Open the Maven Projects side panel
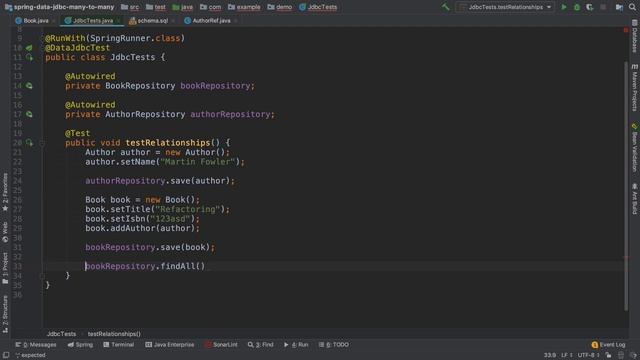The height and width of the screenshot is (360, 640). tap(635, 87)
